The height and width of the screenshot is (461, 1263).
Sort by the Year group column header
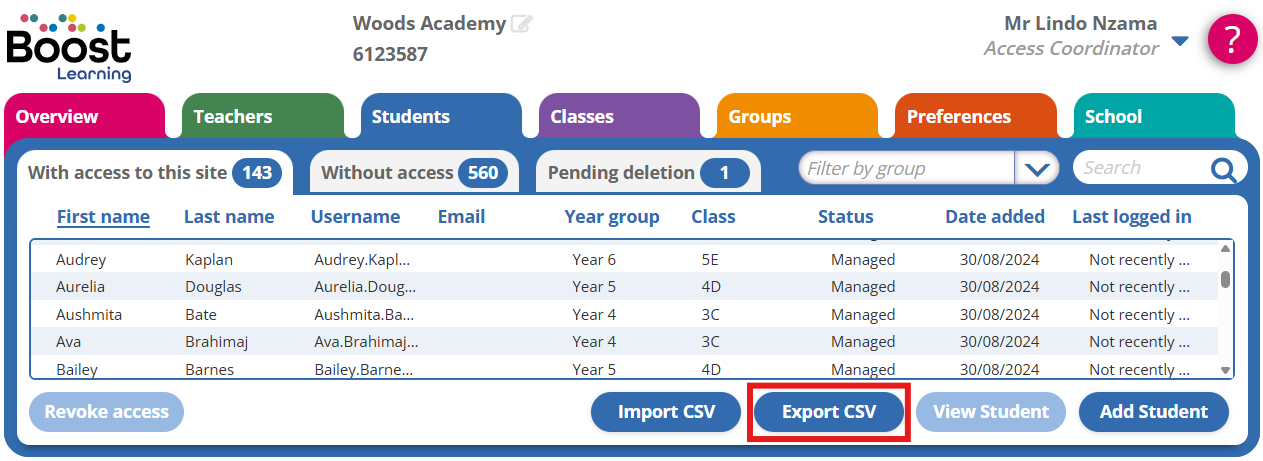point(612,217)
